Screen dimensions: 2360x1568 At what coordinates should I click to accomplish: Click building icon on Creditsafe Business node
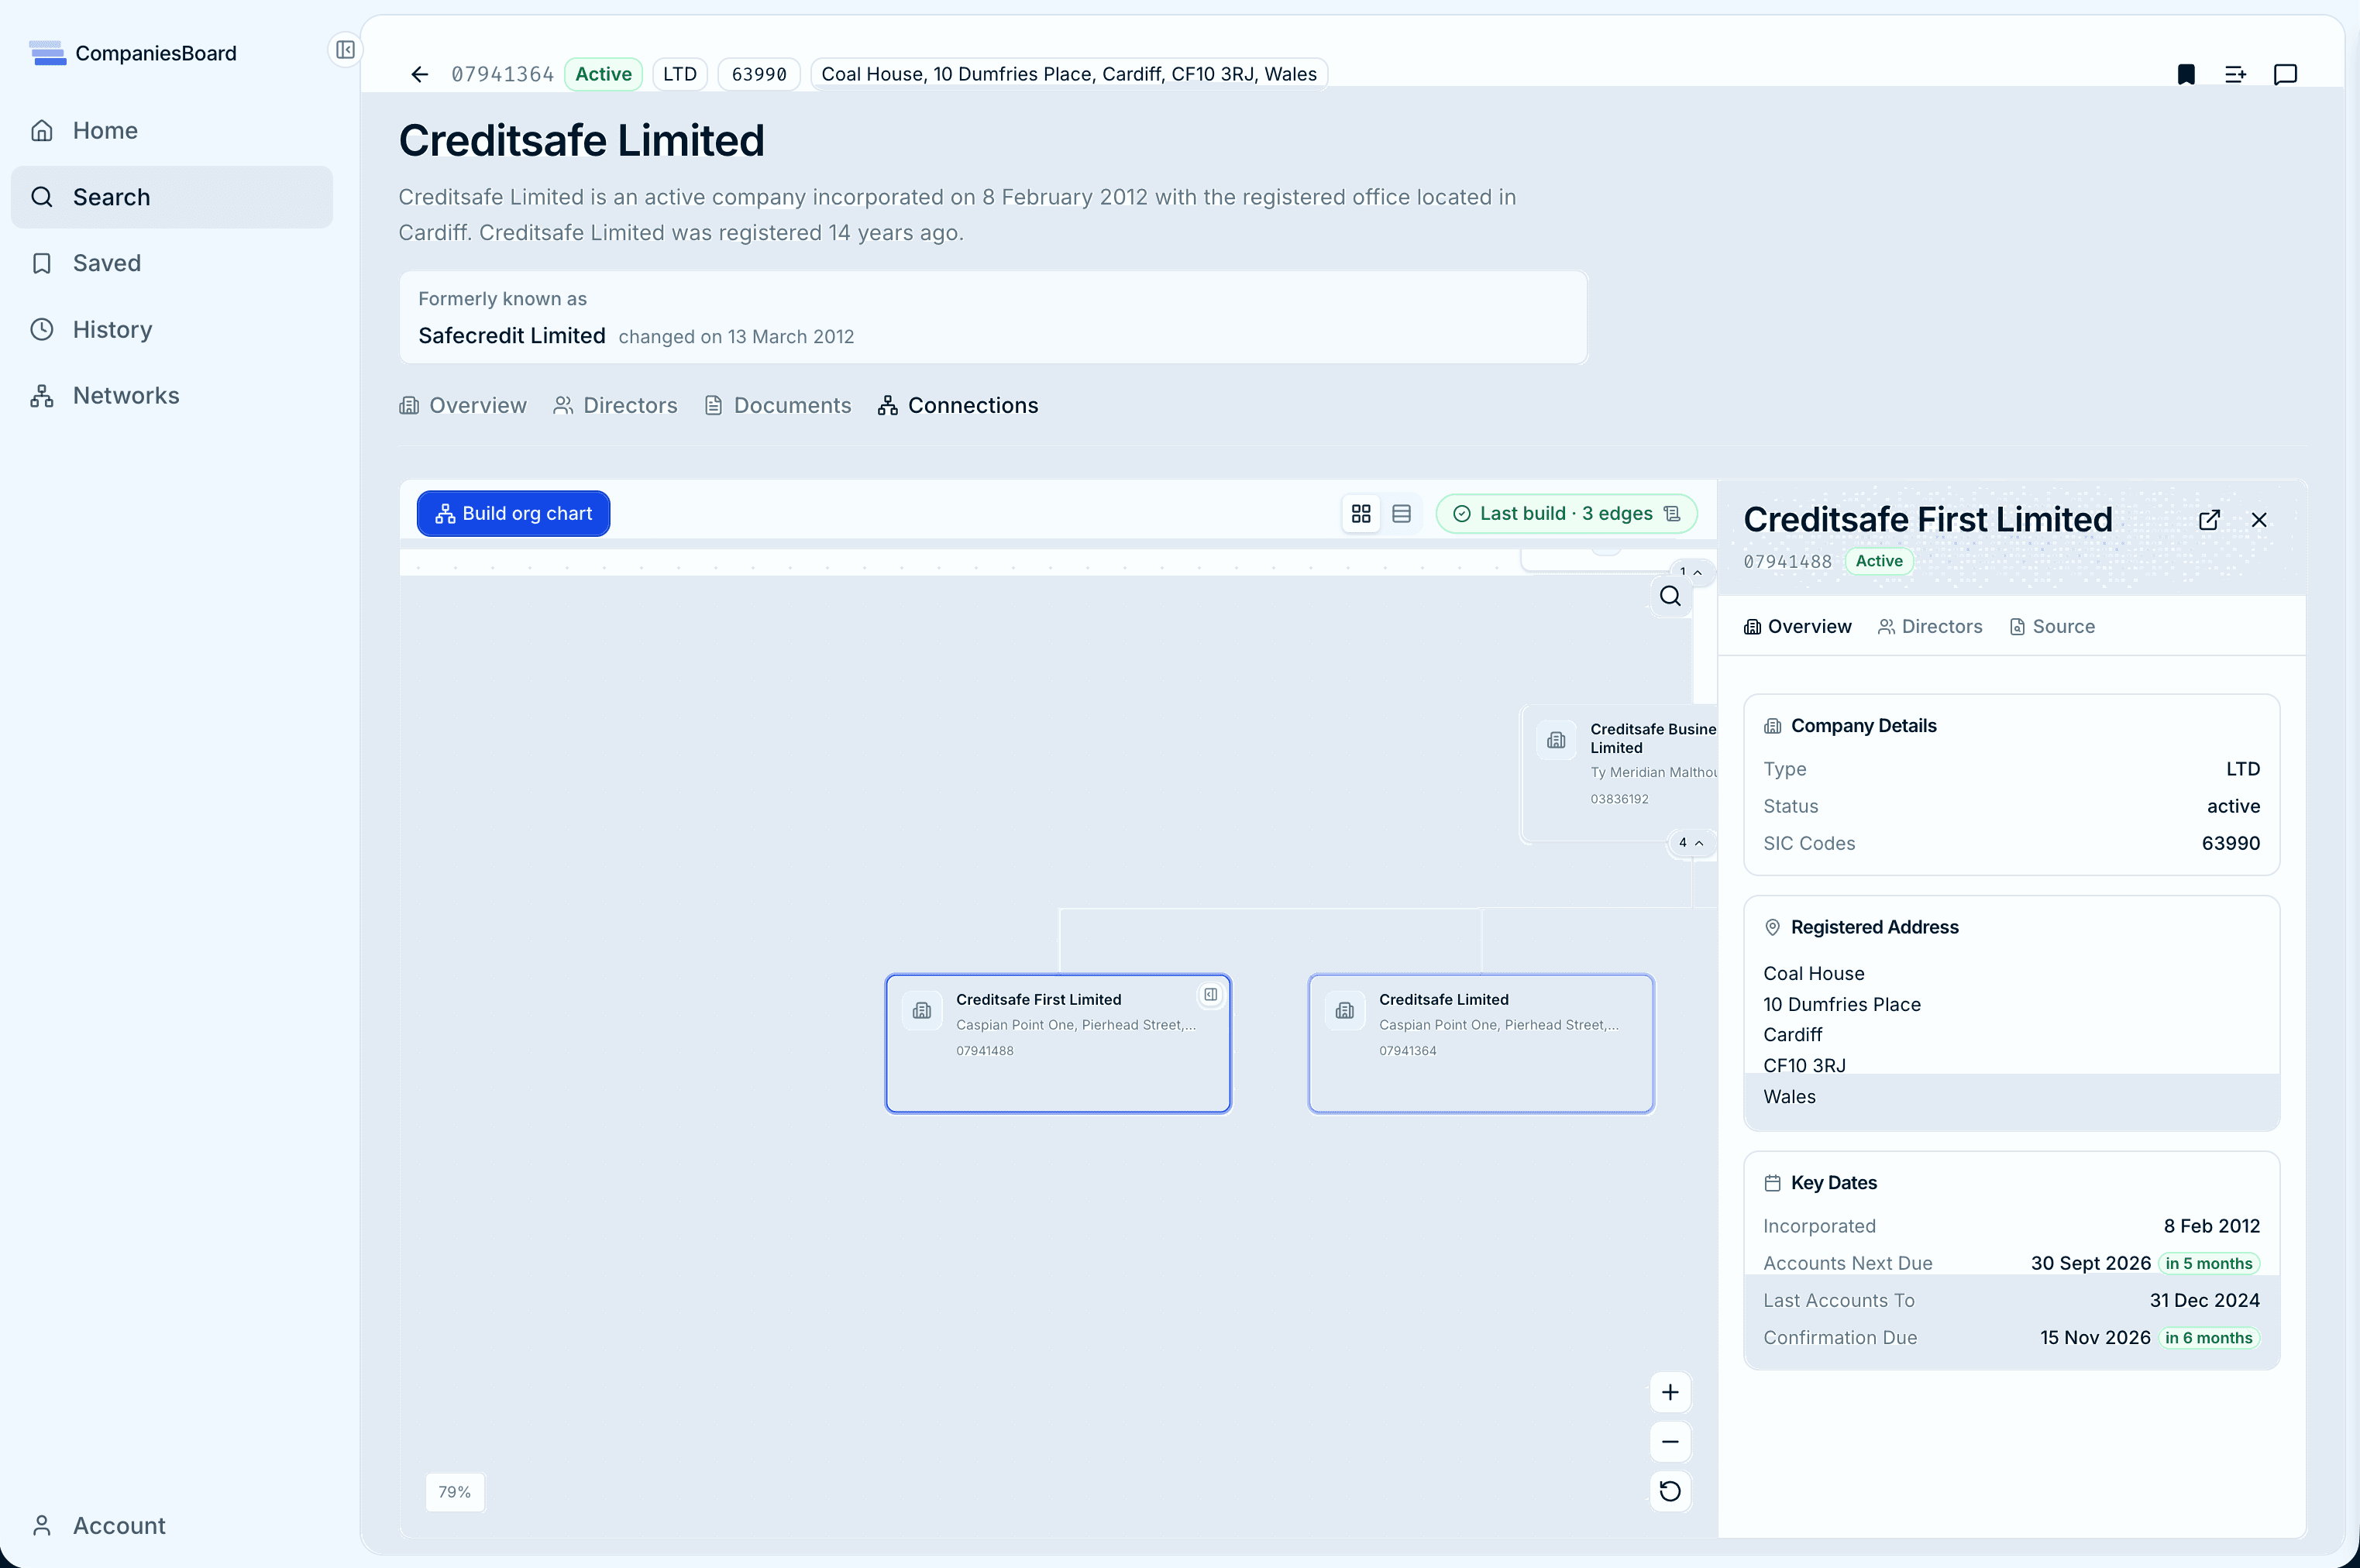(x=1556, y=740)
